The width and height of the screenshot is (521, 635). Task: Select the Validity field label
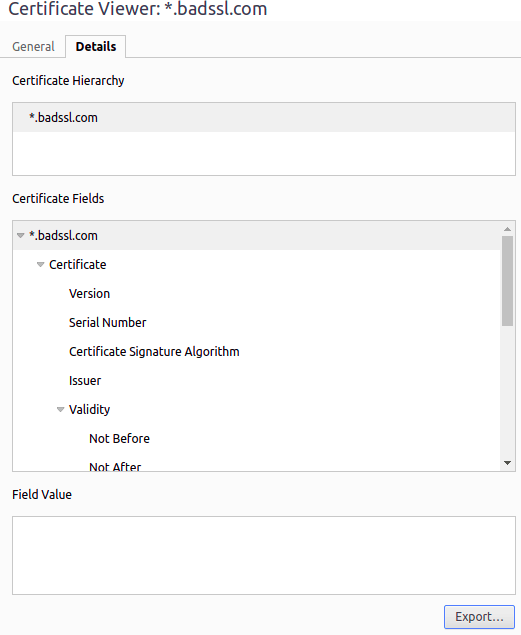(89, 410)
